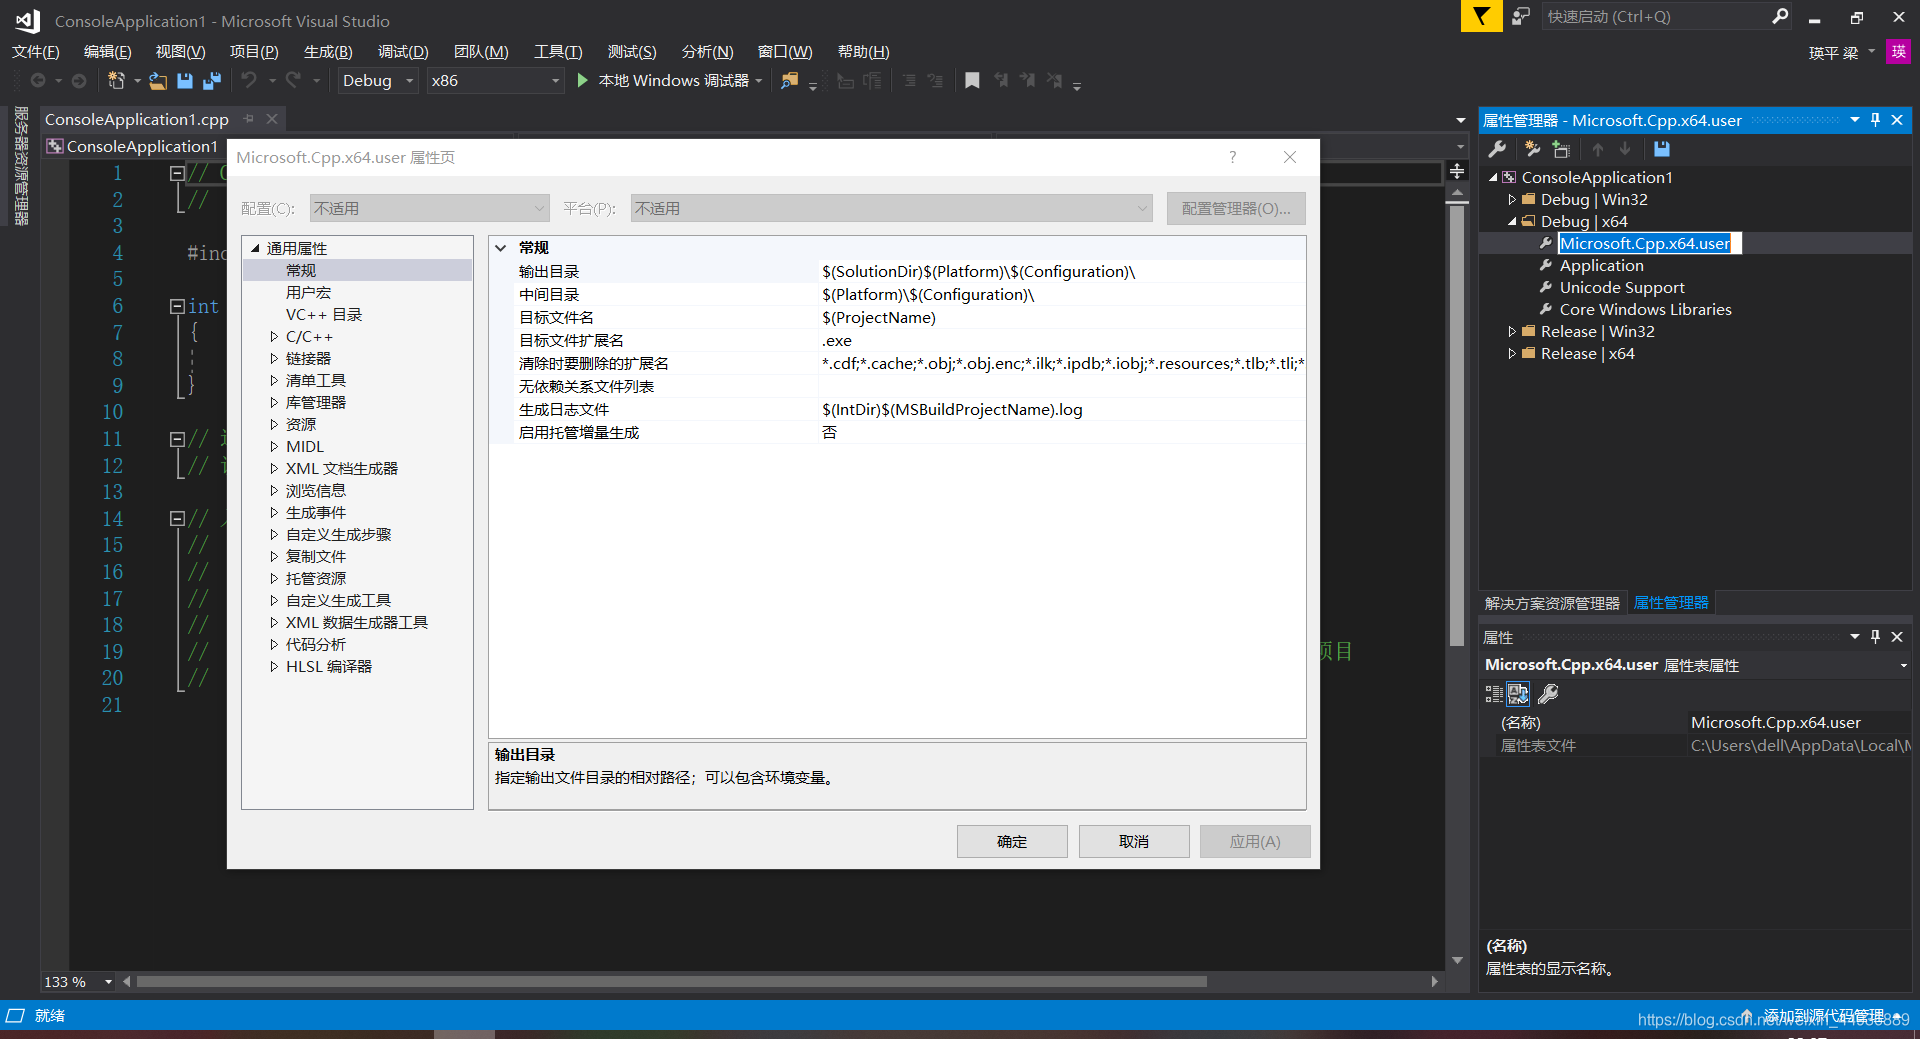This screenshot has height=1039, width=1920.
Task: Collapse the 通用属性 tree node
Action: coord(255,248)
